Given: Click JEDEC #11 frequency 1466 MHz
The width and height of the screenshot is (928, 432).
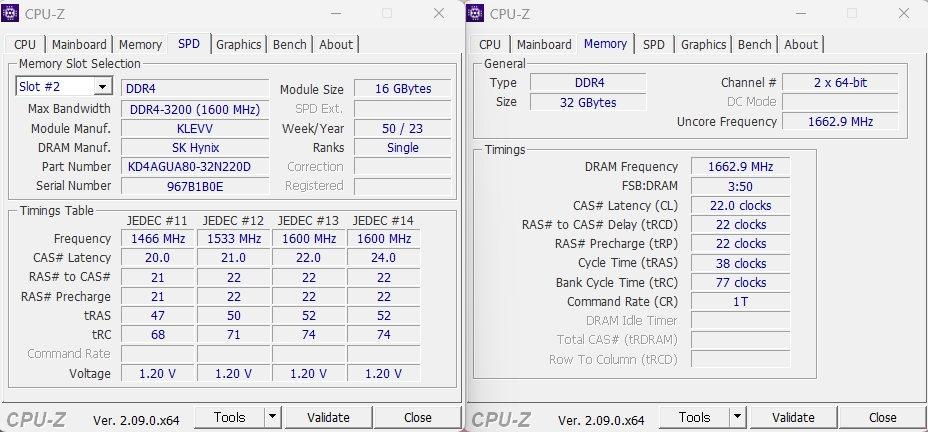Looking at the screenshot, I should point(158,239).
